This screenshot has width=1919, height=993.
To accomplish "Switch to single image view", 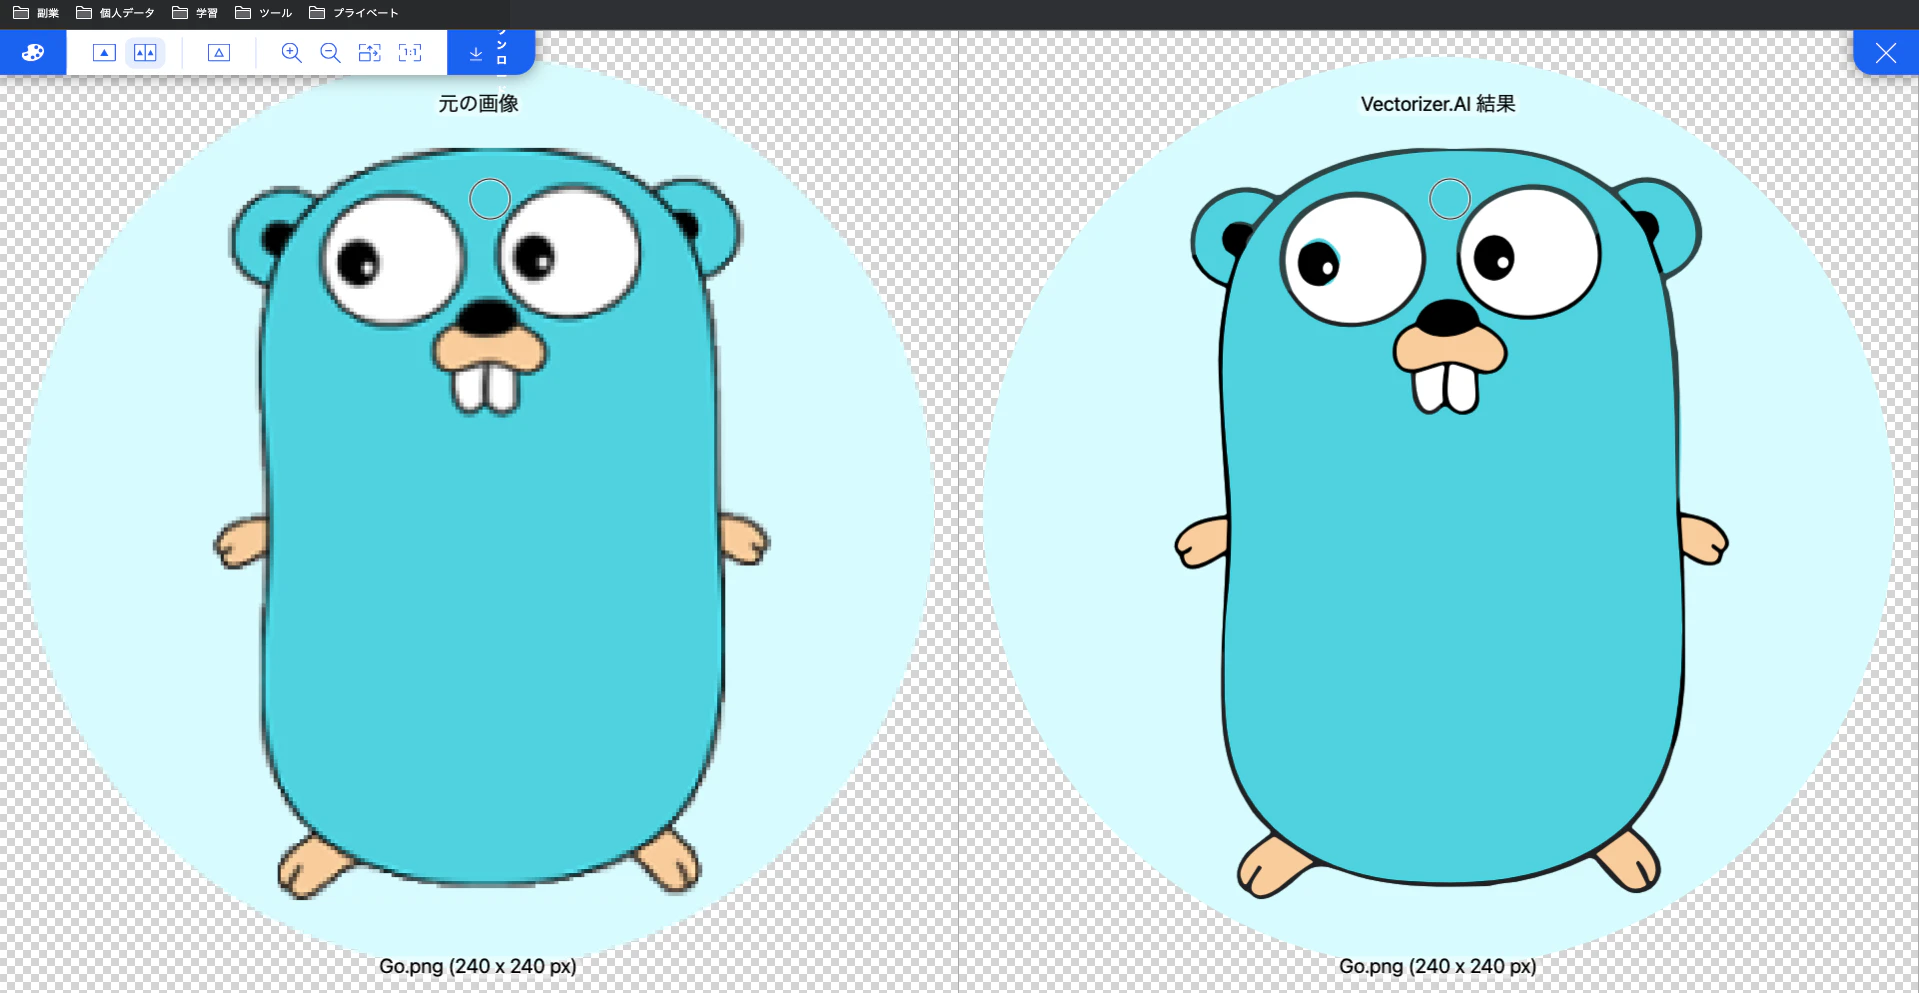I will click(104, 53).
